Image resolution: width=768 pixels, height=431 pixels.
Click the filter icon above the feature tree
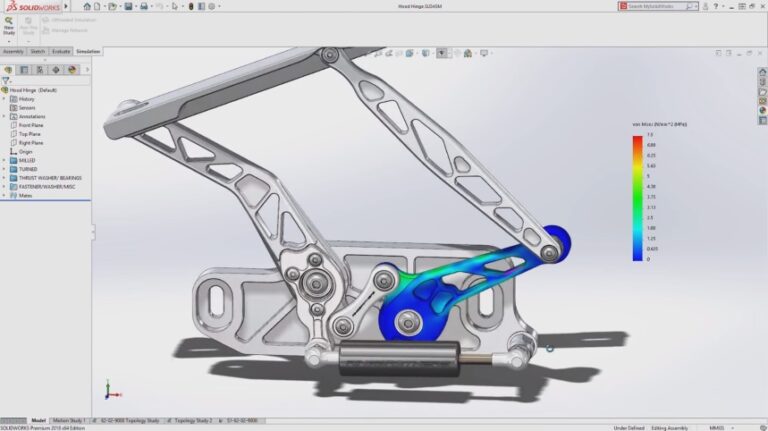coord(6,81)
